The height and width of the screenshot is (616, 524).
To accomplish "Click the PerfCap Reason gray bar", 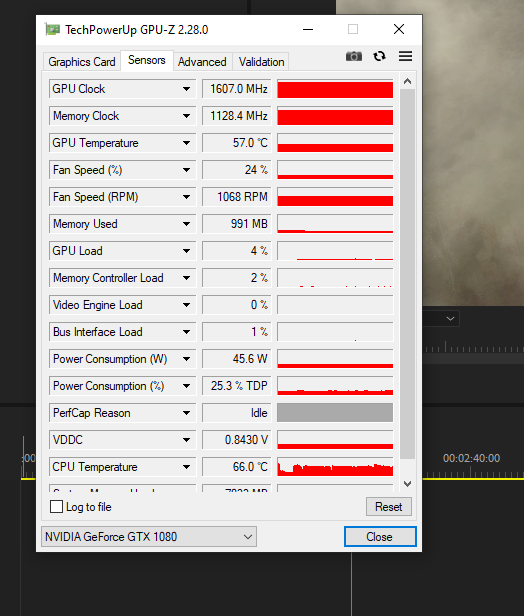I will click(335, 413).
